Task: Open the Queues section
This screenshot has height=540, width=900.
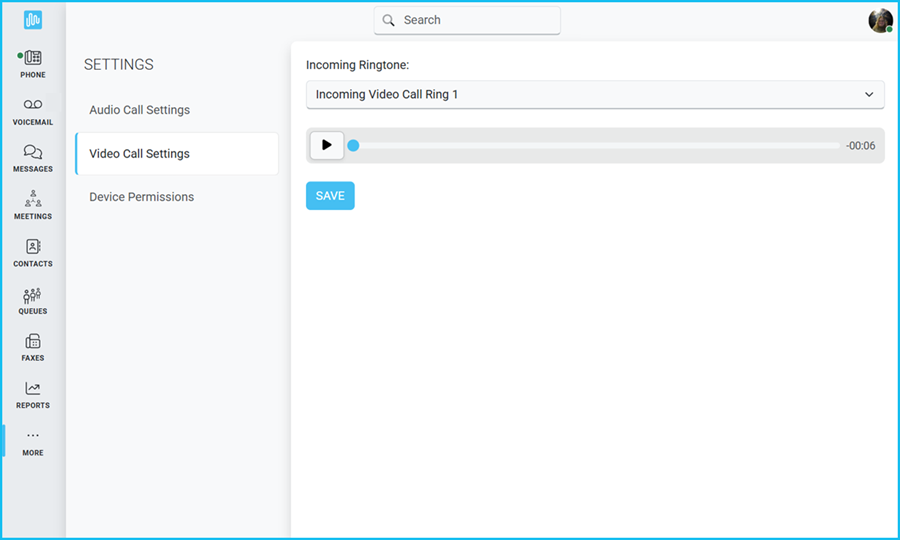Action: 33,300
